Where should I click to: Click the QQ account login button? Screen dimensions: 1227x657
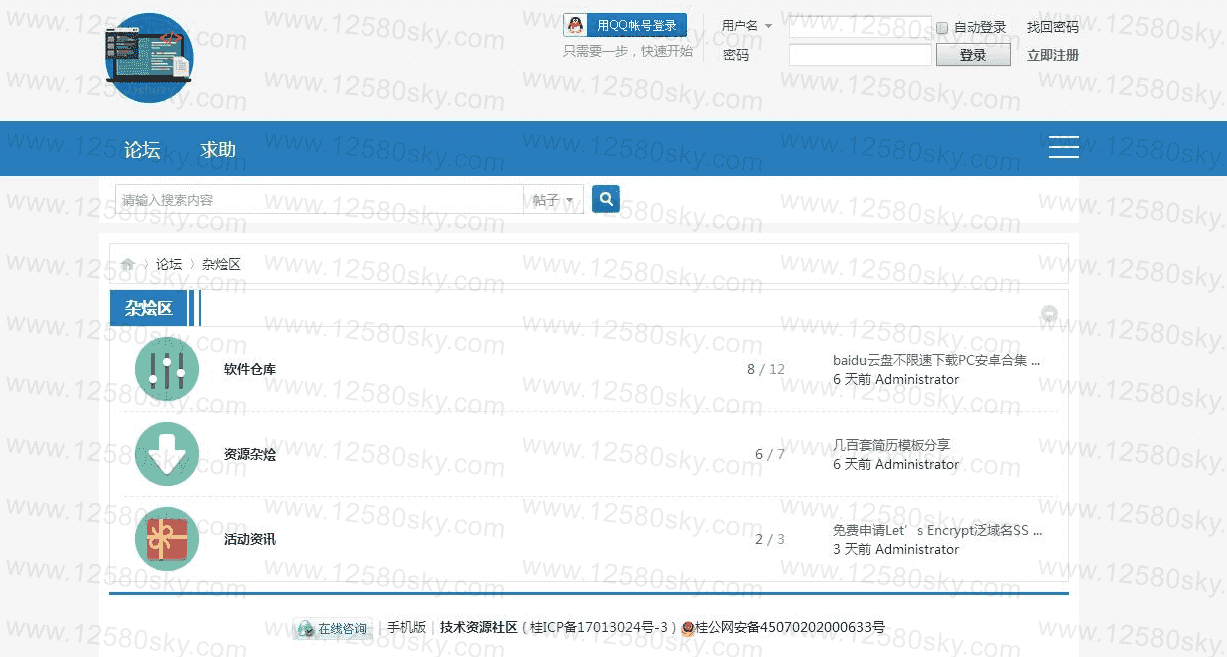(625, 26)
